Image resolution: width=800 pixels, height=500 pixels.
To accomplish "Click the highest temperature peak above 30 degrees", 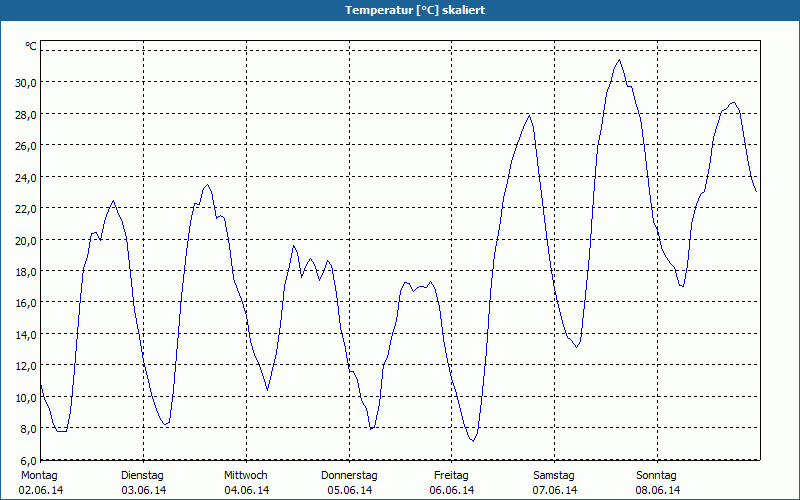I will coord(619,60).
